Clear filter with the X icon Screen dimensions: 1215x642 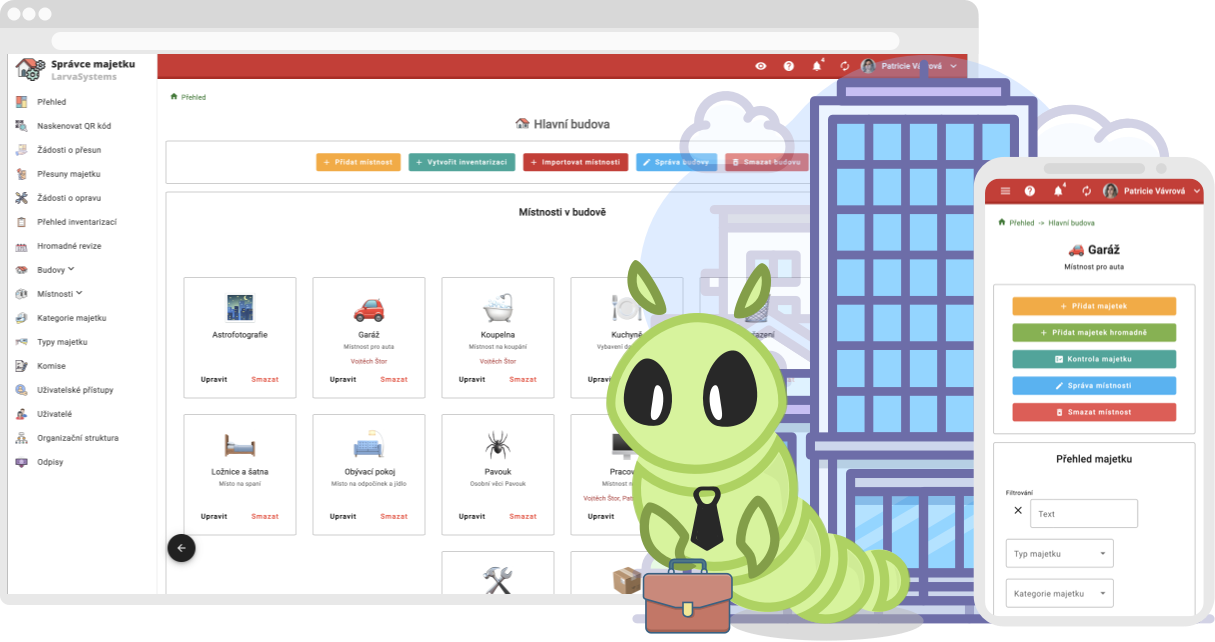(x=1018, y=511)
